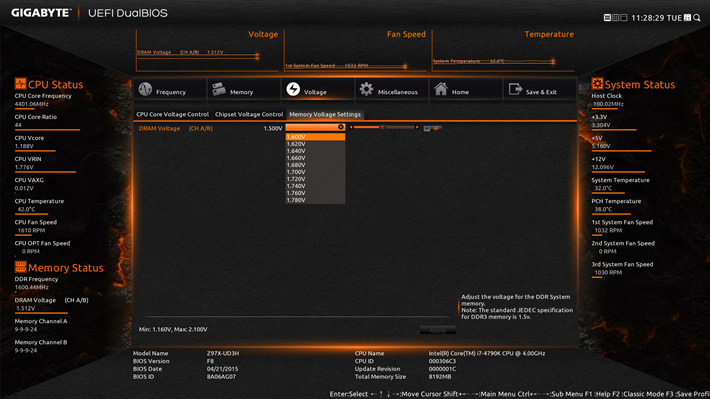Click the CPU Temperature 42.0°C reading

click(x=26, y=209)
